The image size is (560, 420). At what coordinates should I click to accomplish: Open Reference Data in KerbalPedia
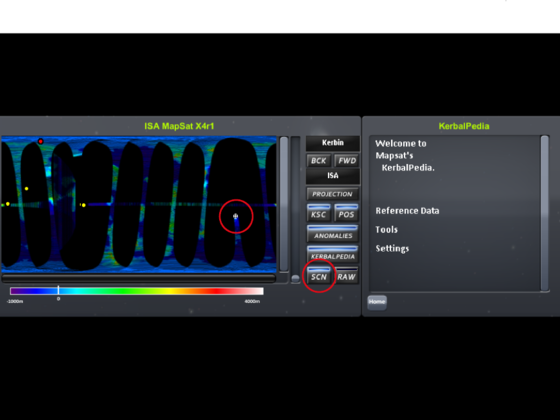click(x=407, y=211)
